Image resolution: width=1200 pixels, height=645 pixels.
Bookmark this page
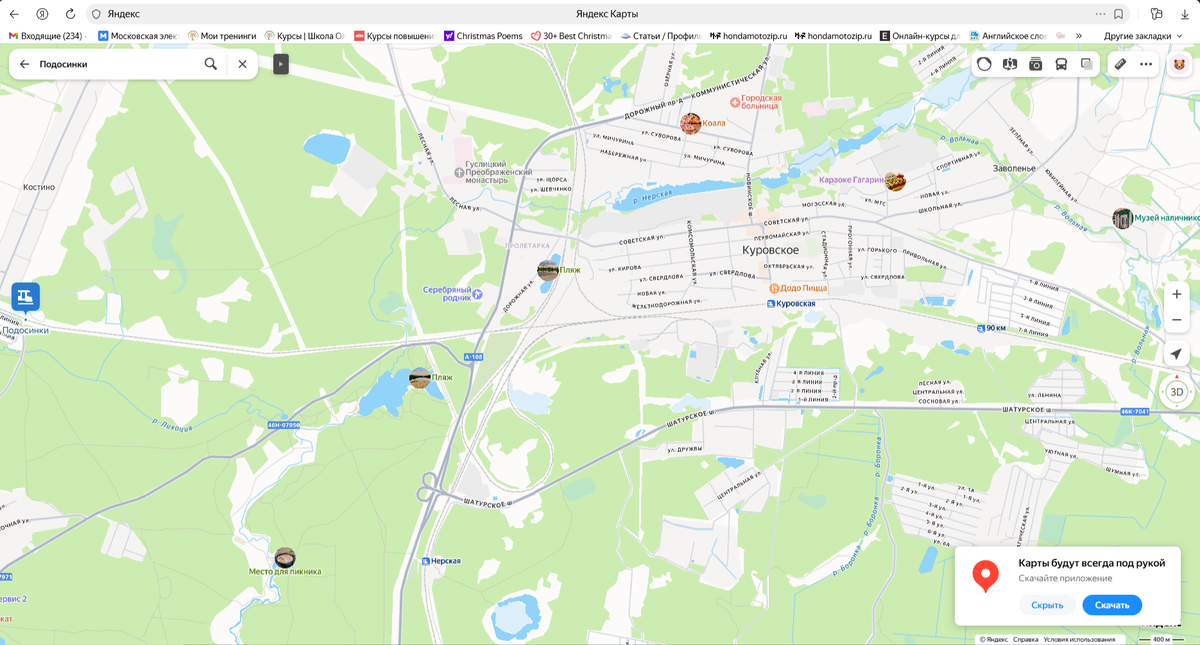coord(1119,14)
